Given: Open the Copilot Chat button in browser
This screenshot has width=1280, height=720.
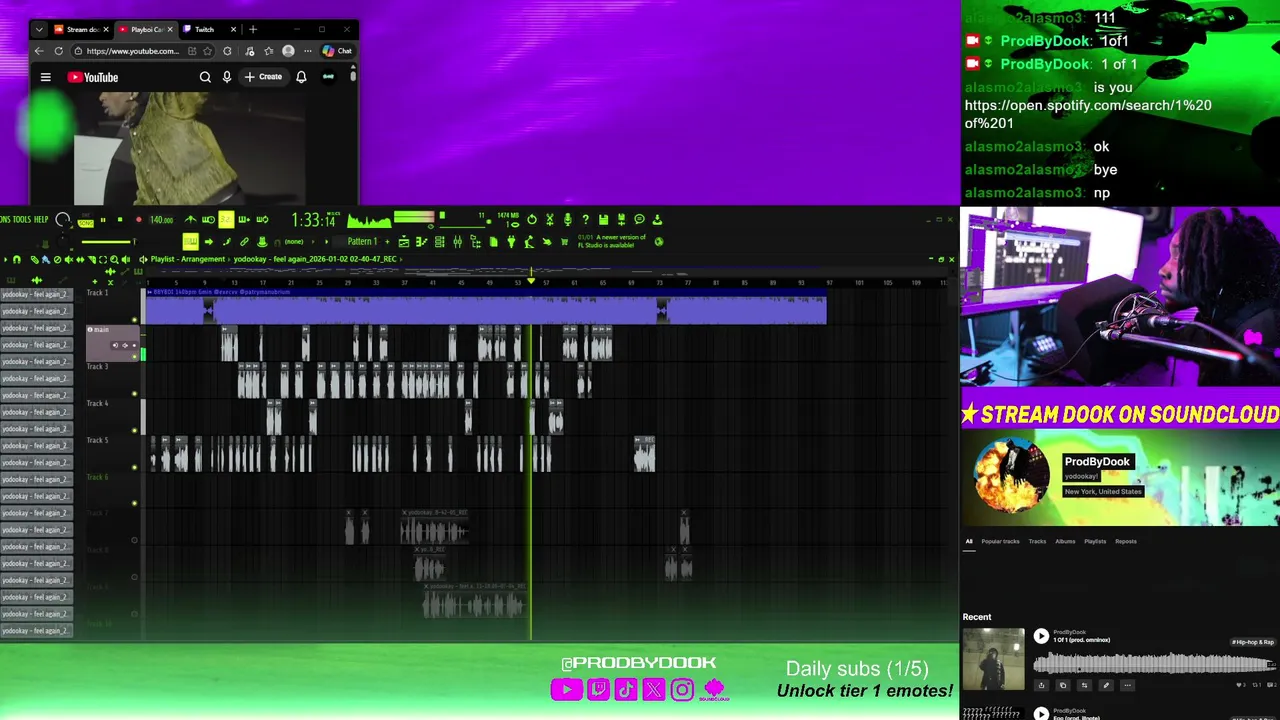Looking at the screenshot, I should coord(337,51).
